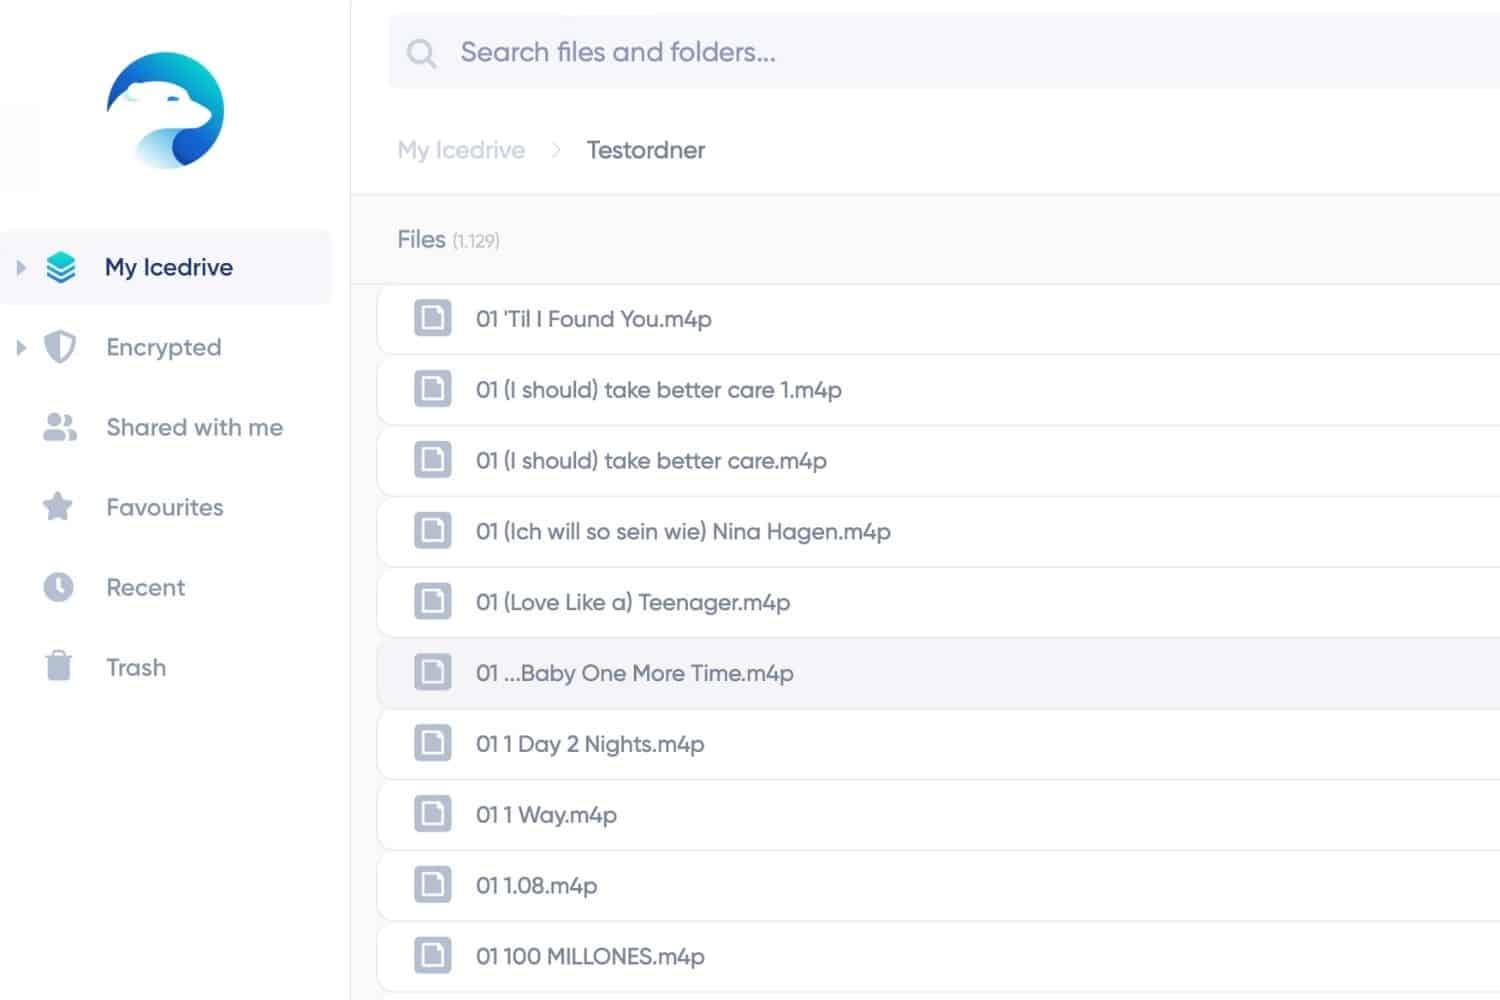1500x1000 pixels.
Task: Select file 01 1.08.m4p
Action: point(939,886)
